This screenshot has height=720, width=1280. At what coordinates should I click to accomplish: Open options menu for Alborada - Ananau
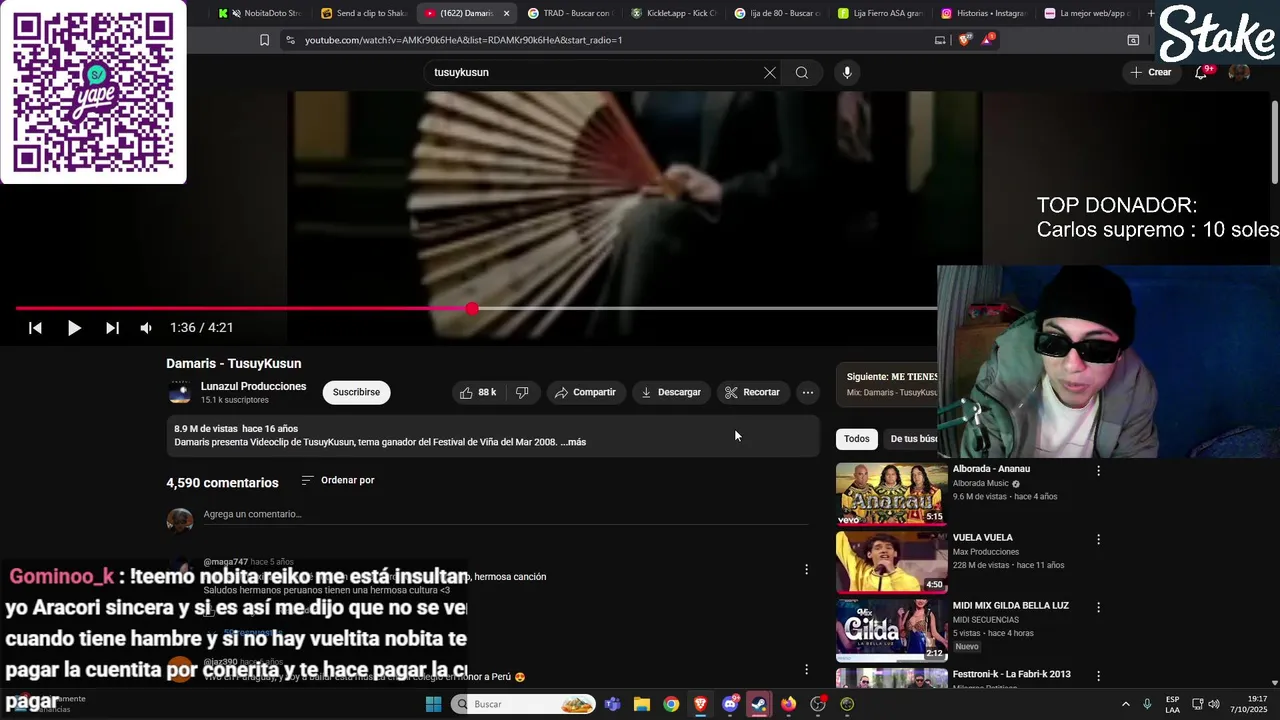tap(1098, 471)
